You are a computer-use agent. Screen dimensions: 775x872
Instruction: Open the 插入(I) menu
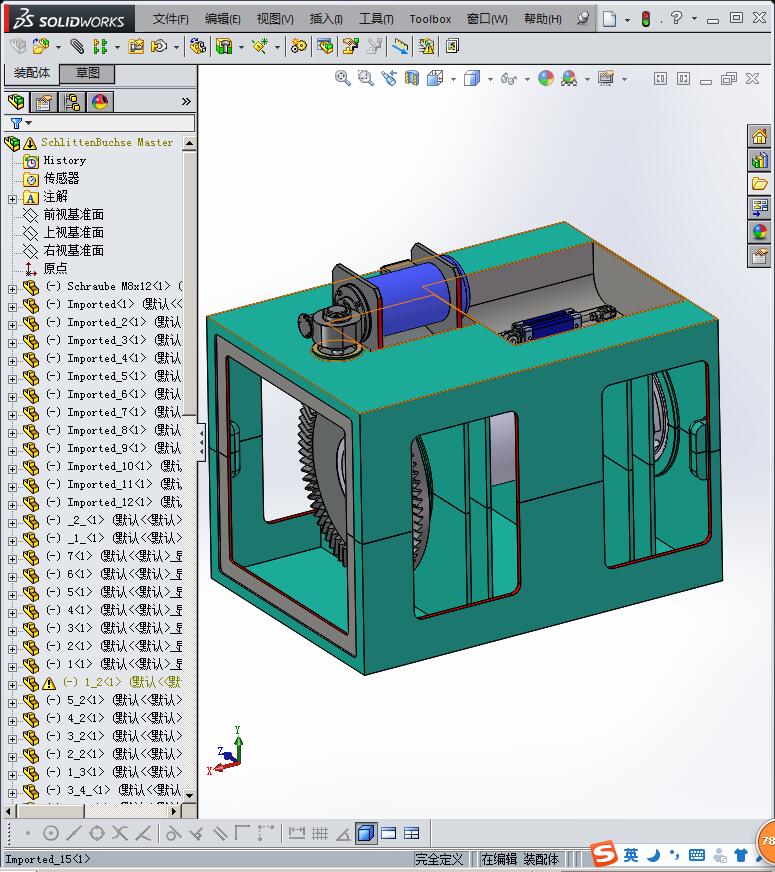(x=326, y=19)
